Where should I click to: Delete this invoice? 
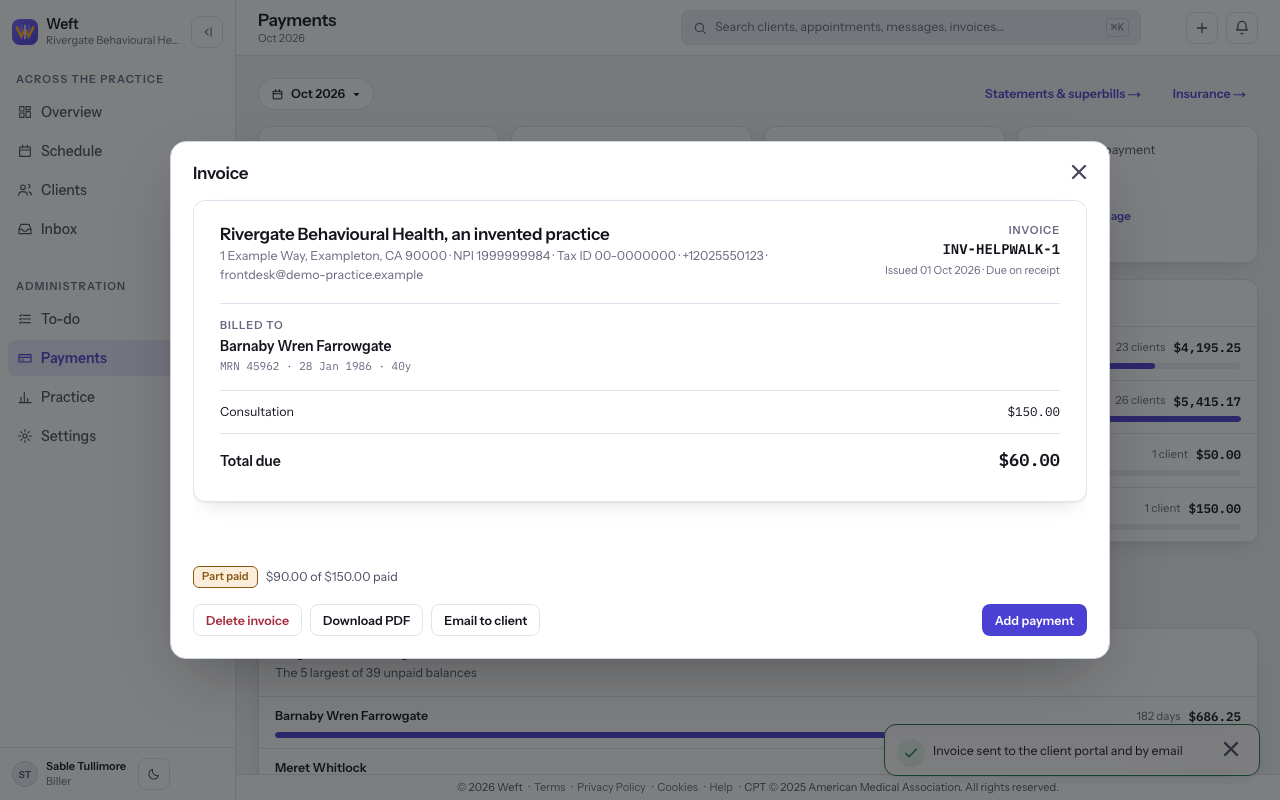tap(247, 620)
